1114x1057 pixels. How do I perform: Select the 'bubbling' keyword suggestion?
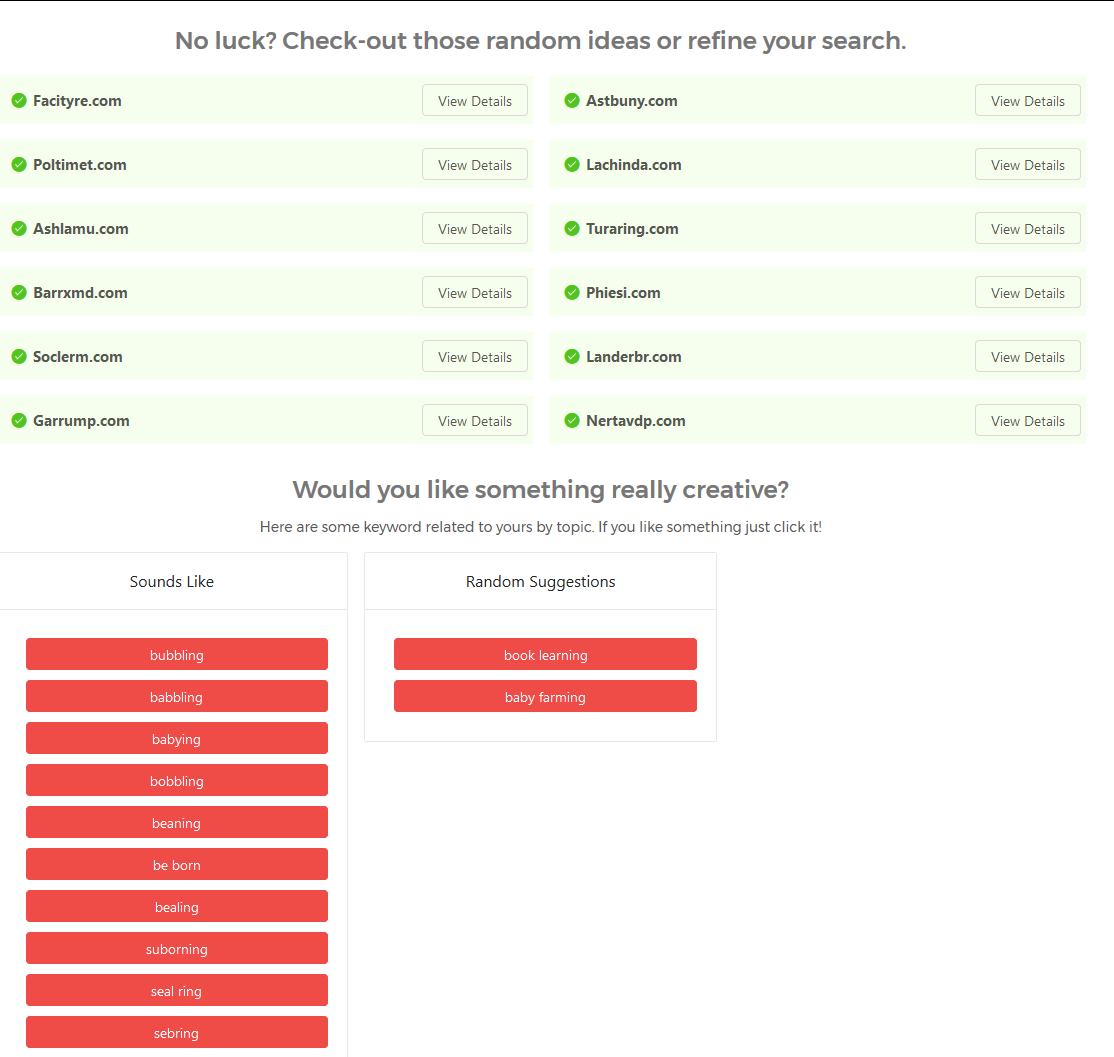point(176,654)
